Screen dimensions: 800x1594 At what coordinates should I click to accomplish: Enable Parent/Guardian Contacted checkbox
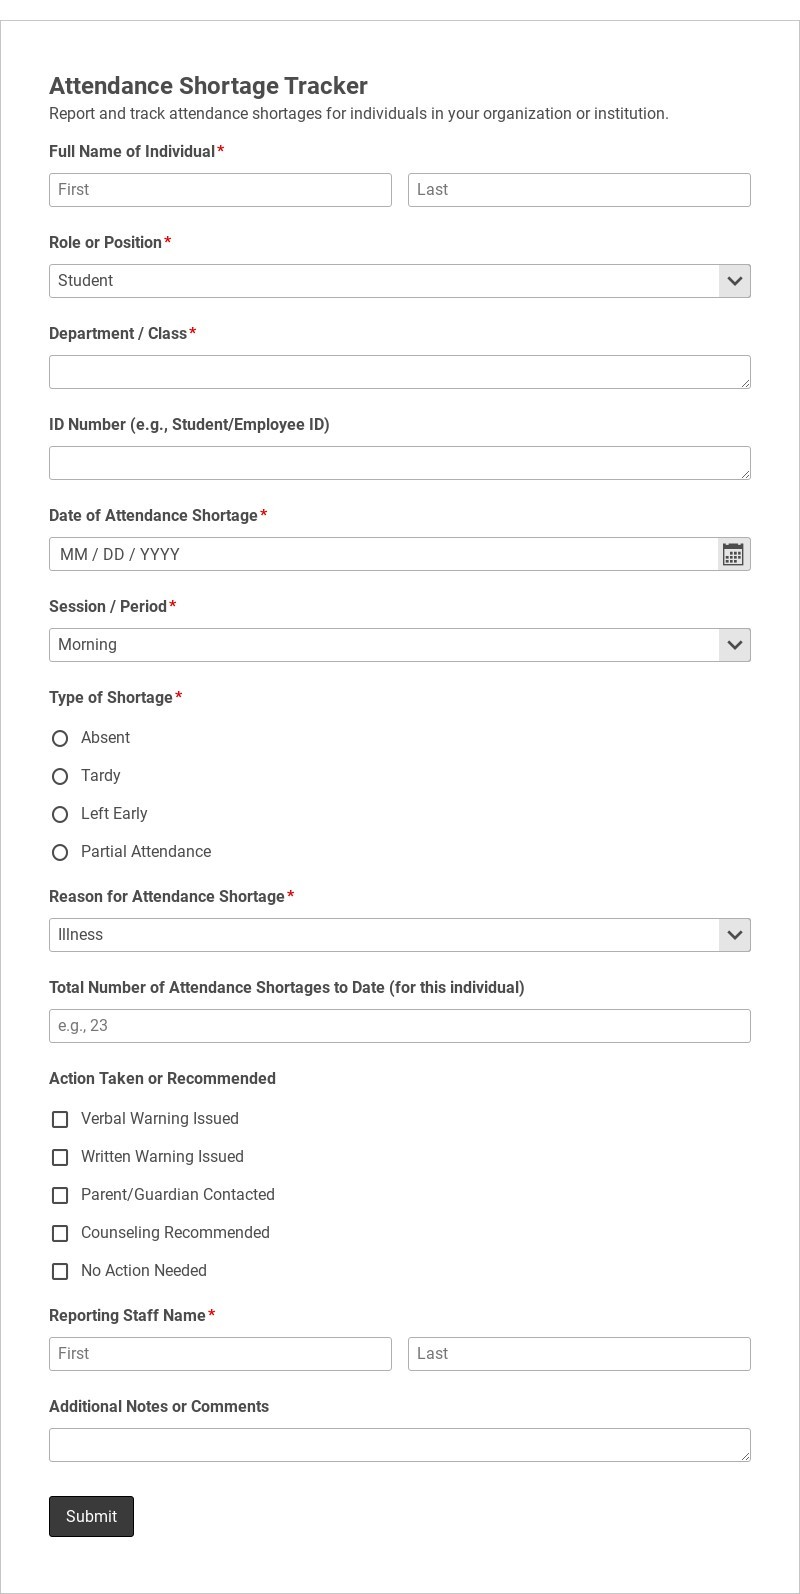click(x=60, y=1195)
